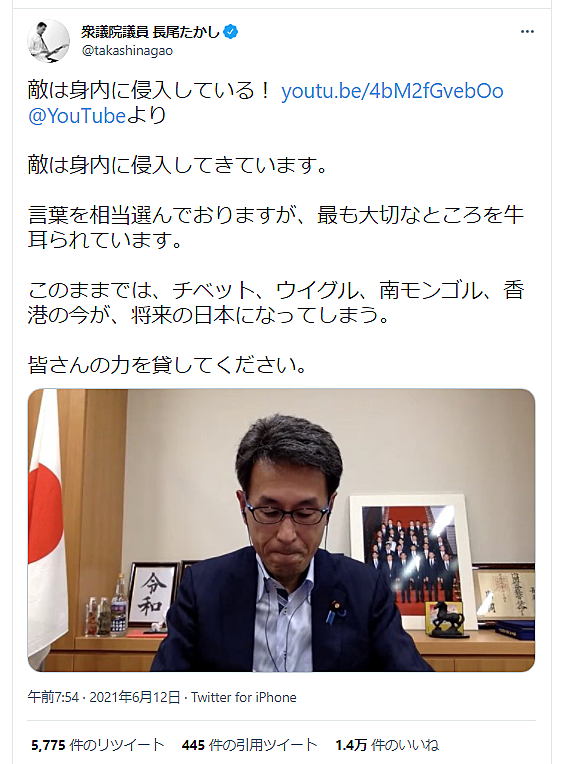The image size is (564, 764).
Task: Click the 2021年6月12日 date text
Action: click(135, 697)
